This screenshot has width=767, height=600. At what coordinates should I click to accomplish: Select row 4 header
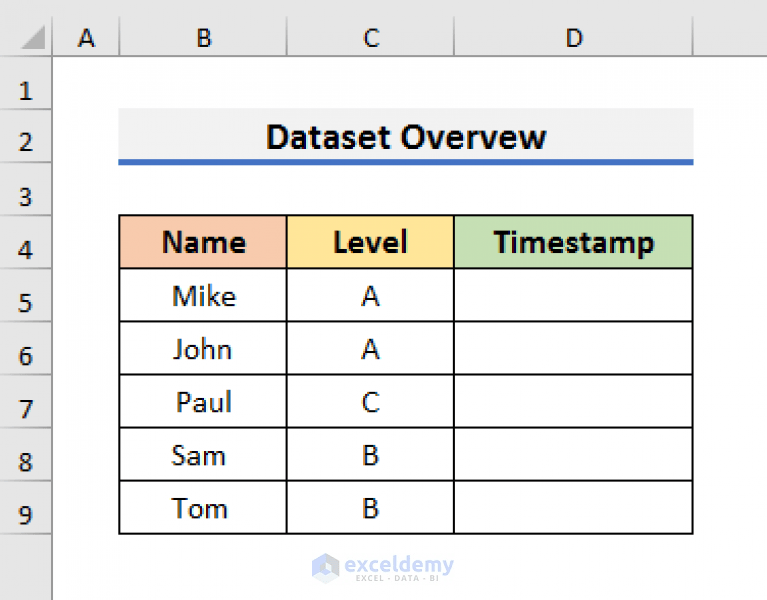(25, 242)
